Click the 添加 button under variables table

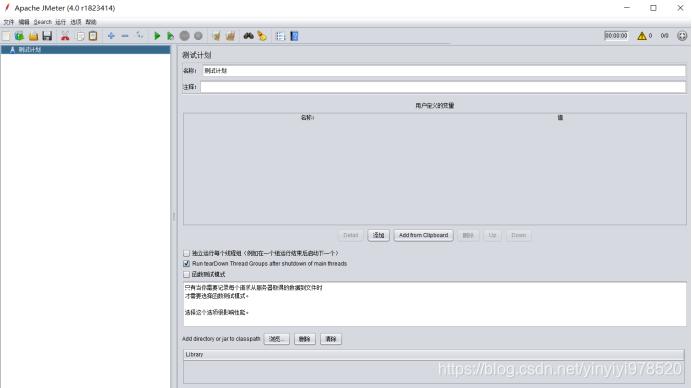[x=379, y=235]
